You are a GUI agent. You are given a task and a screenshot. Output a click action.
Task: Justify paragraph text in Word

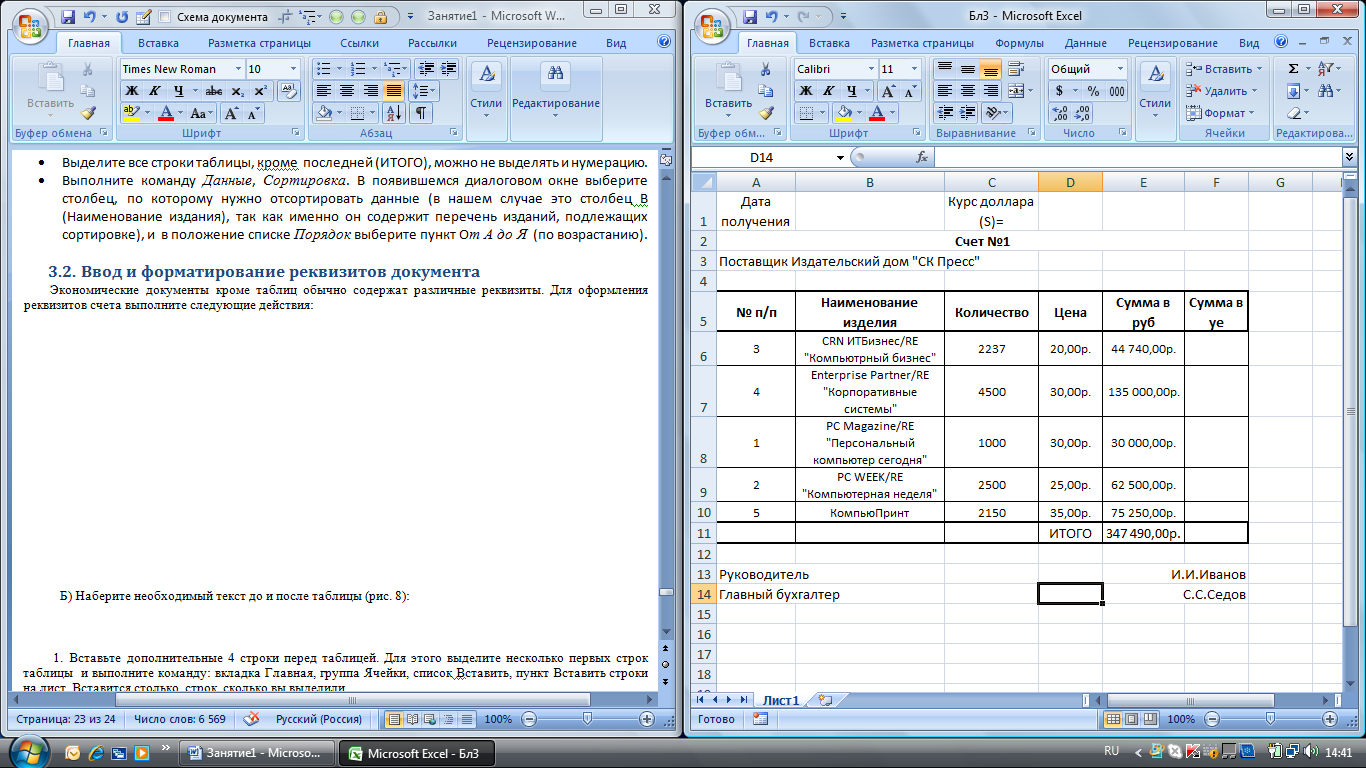coord(393,91)
